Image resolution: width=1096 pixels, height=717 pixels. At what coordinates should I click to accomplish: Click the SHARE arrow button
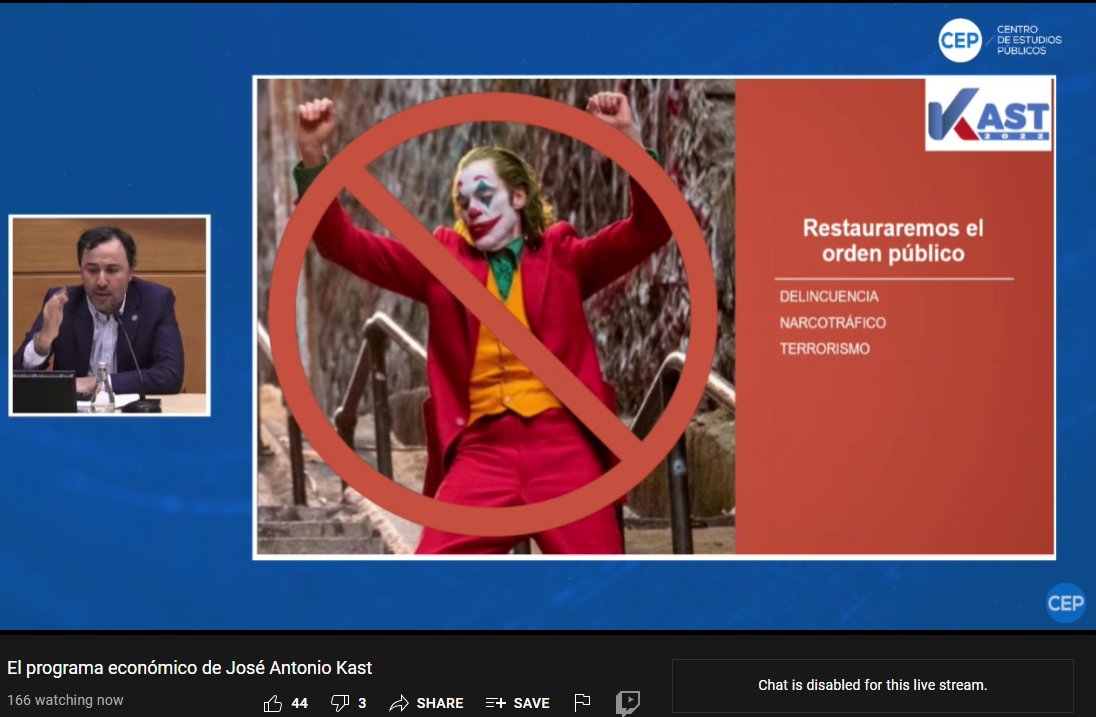coord(426,703)
